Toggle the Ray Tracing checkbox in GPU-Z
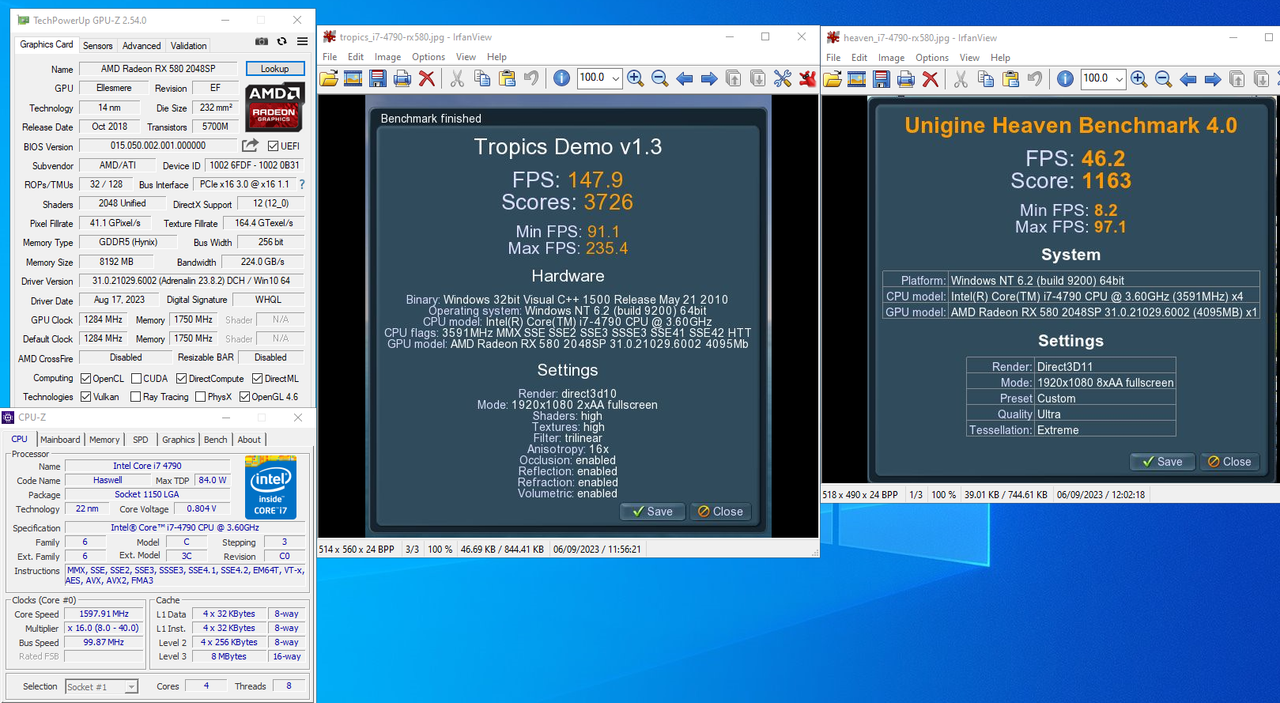Image resolution: width=1280 pixels, height=703 pixels. point(135,397)
